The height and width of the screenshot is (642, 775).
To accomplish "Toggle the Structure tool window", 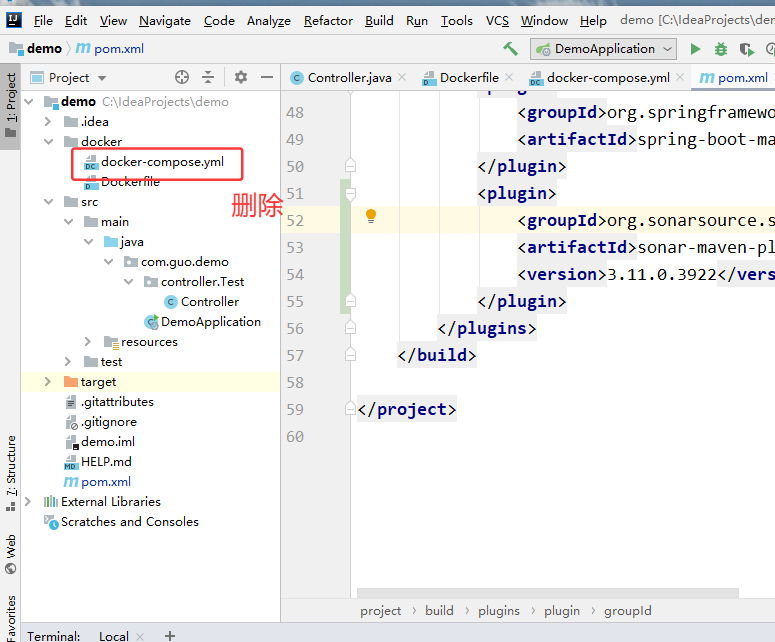I will [x=10, y=473].
